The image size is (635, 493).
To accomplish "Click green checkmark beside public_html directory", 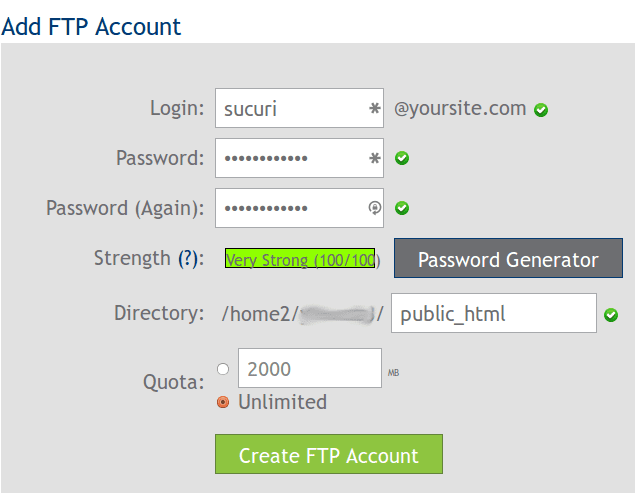I will [x=611, y=315].
